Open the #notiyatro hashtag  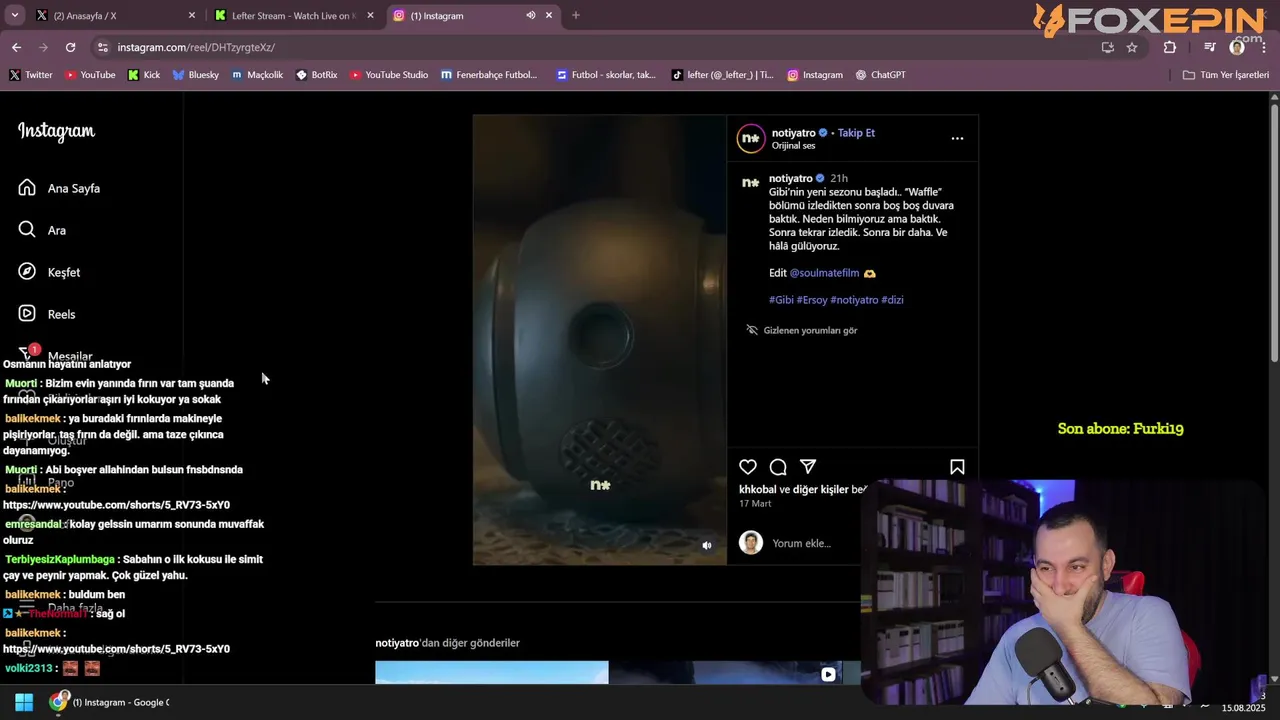coord(854,300)
